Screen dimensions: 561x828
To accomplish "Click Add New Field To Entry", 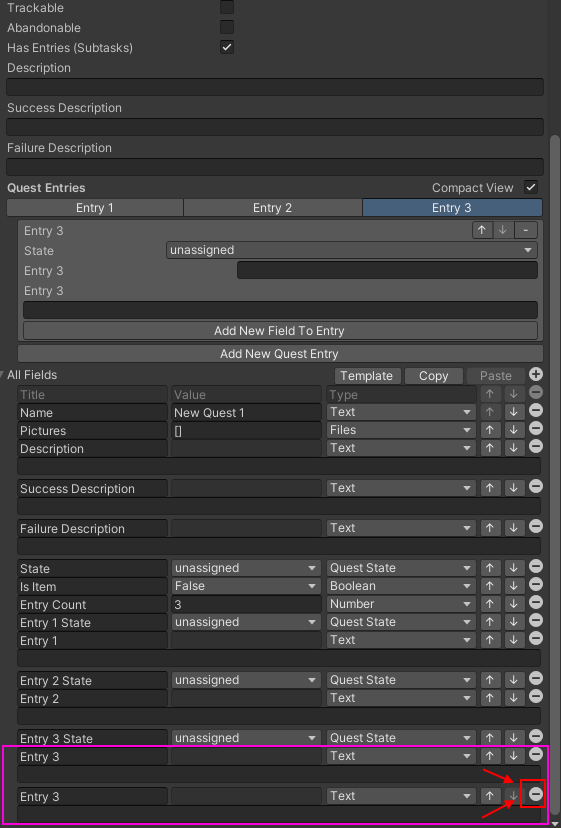I will click(280, 331).
